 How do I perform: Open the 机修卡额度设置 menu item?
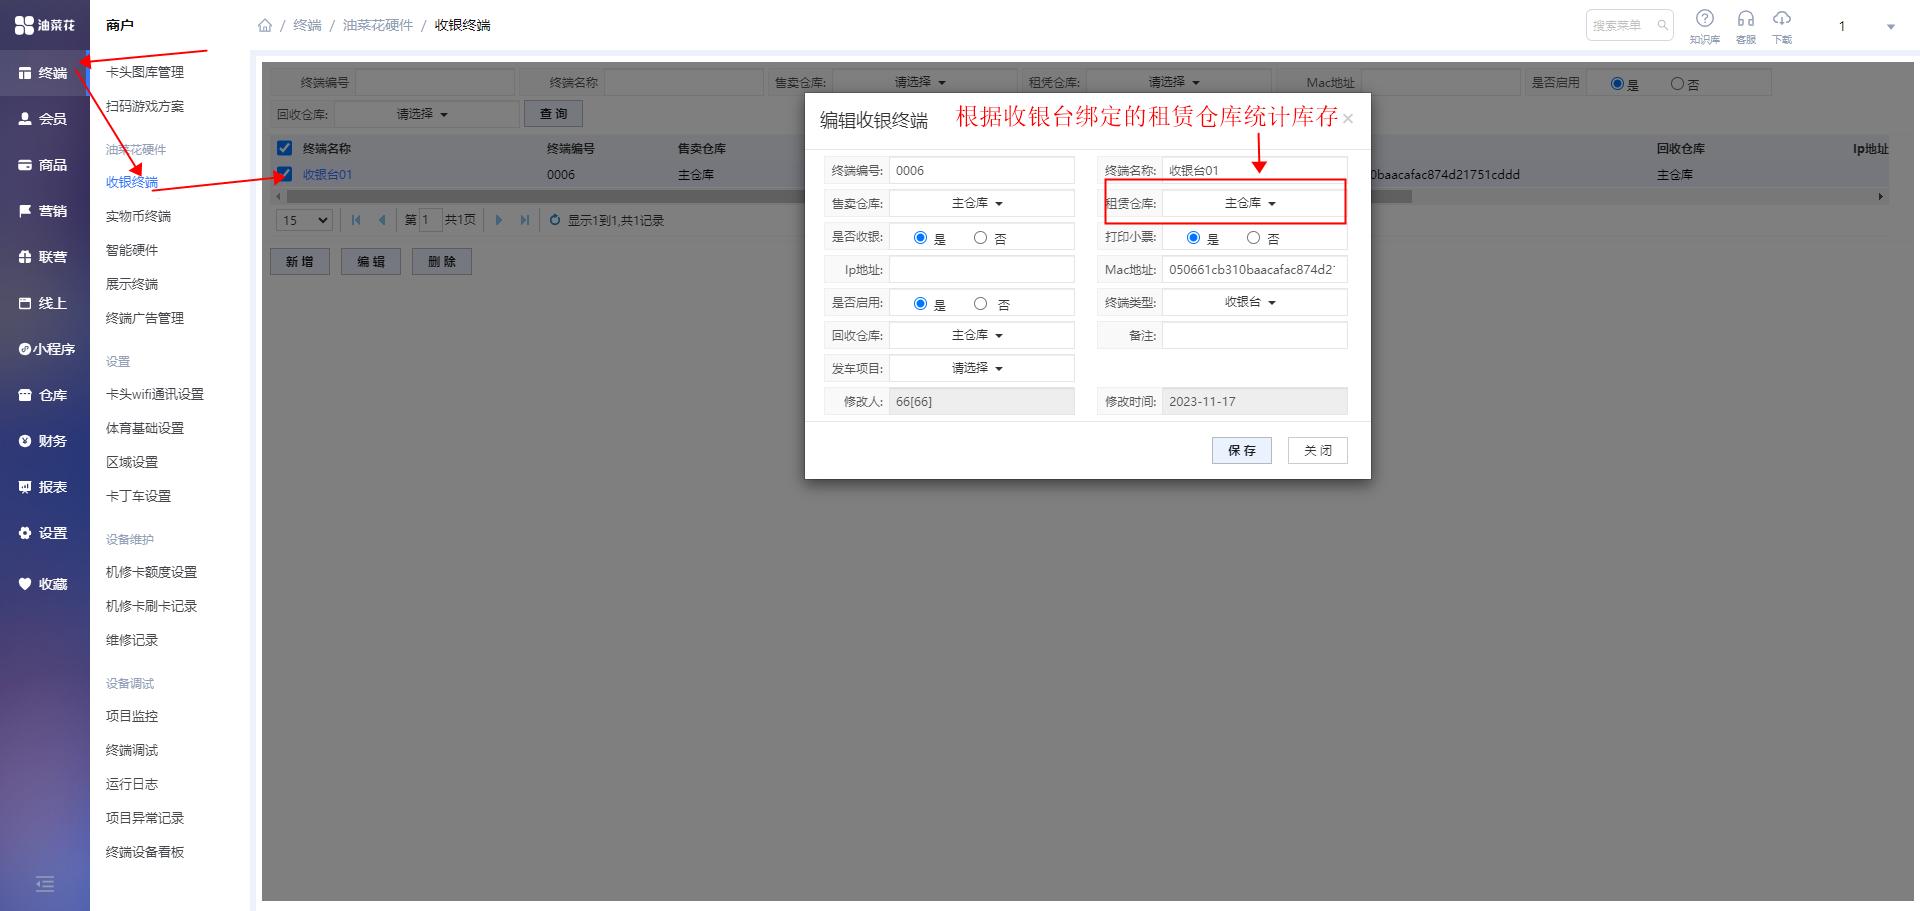pos(151,572)
